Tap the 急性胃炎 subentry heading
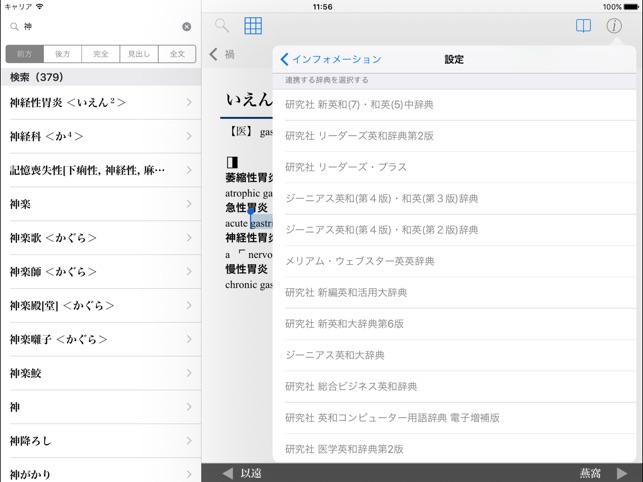The width and height of the screenshot is (643, 482). point(246,208)
